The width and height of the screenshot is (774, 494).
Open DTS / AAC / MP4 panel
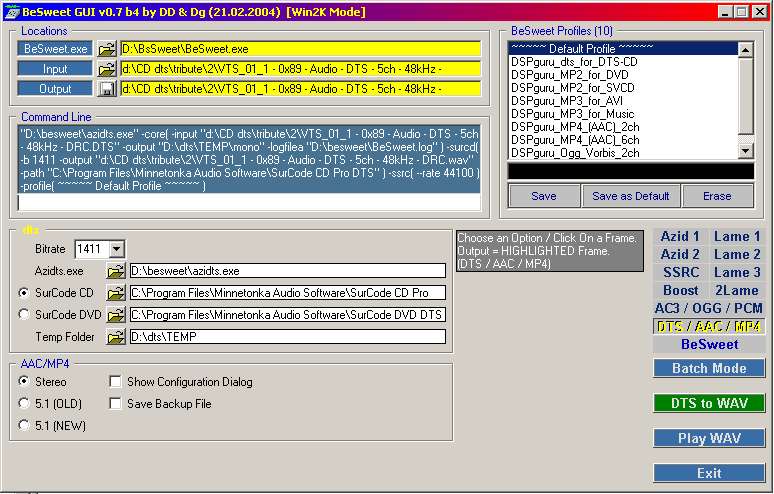coord(709,326)
